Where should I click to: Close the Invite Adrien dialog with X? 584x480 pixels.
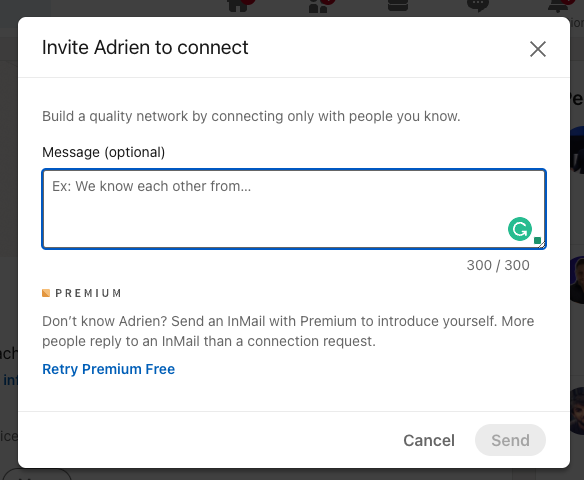tap(538, 49)
